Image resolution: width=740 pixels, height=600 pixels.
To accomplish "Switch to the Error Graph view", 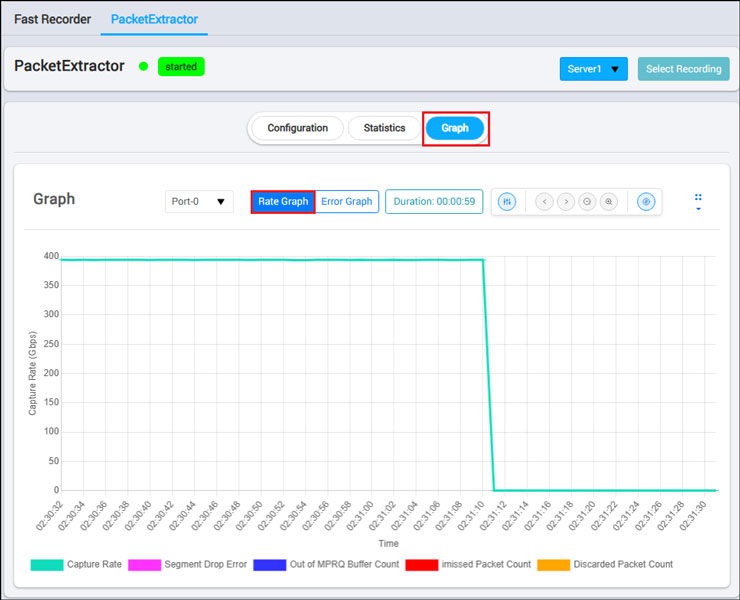I will click(x=346, y=202).
